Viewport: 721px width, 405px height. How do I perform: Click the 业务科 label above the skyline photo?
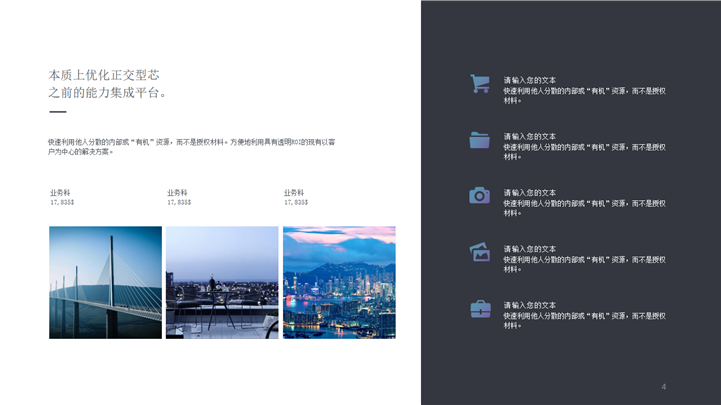click(x=294, y=193)
